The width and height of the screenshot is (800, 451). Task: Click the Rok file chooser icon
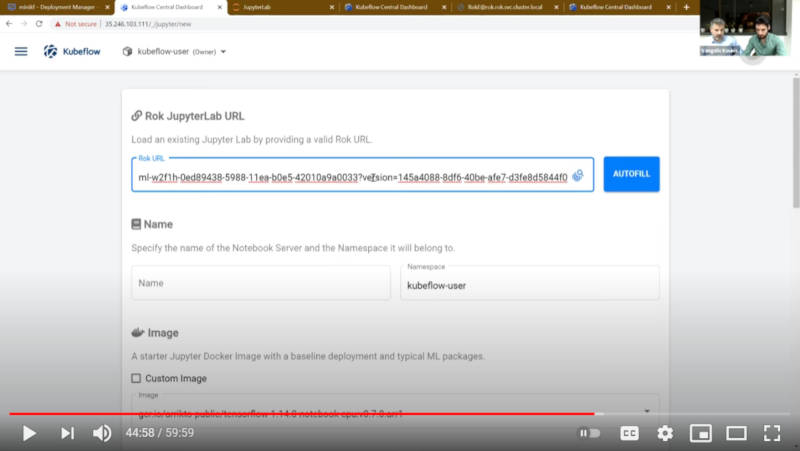click(x=578, y=176)
